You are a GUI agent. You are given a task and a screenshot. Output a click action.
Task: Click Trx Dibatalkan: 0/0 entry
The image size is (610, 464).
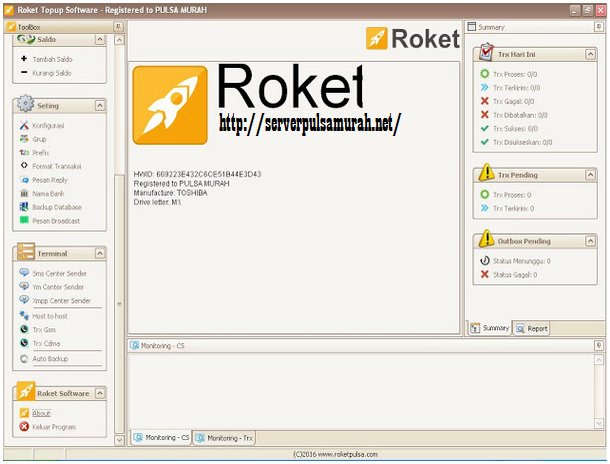coord(520,115)
